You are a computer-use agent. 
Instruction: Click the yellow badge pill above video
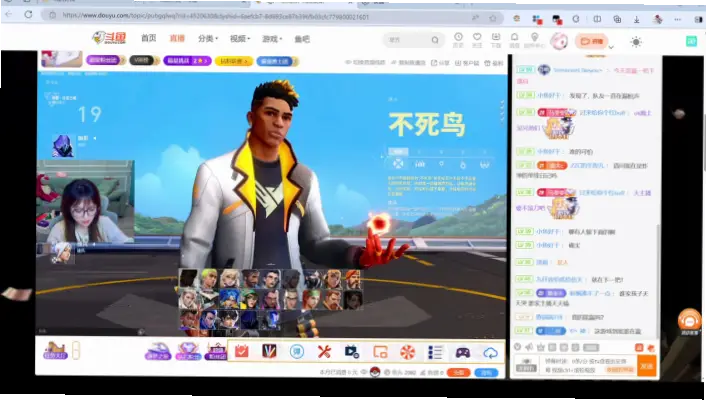(232, 61)
